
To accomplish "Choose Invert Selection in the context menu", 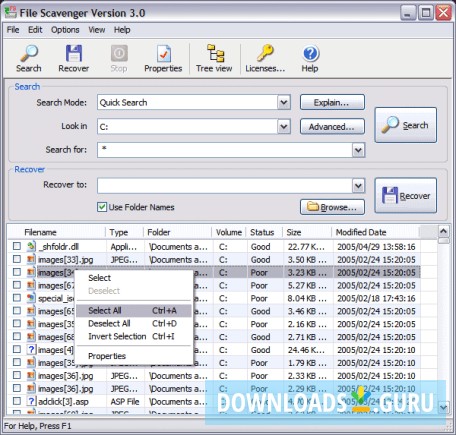I will (134, 336).
